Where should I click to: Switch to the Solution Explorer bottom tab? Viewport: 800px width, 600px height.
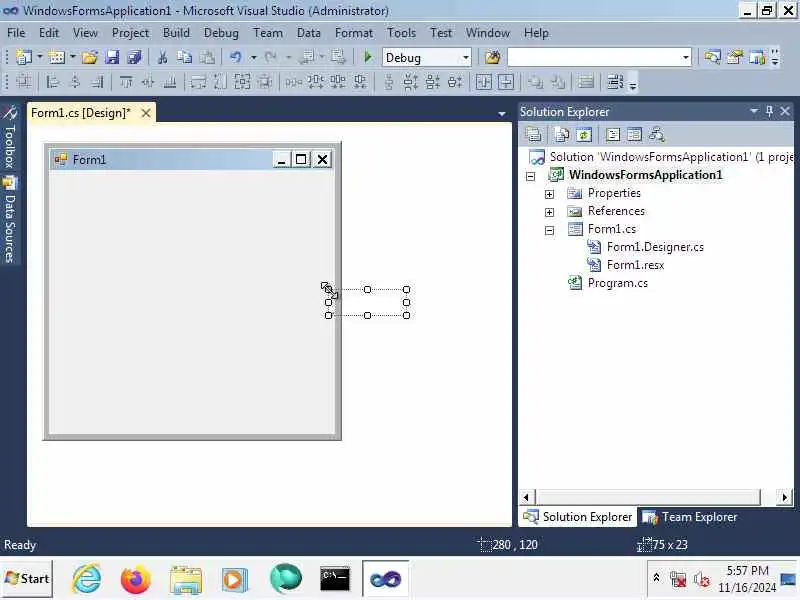coord(578,517)
